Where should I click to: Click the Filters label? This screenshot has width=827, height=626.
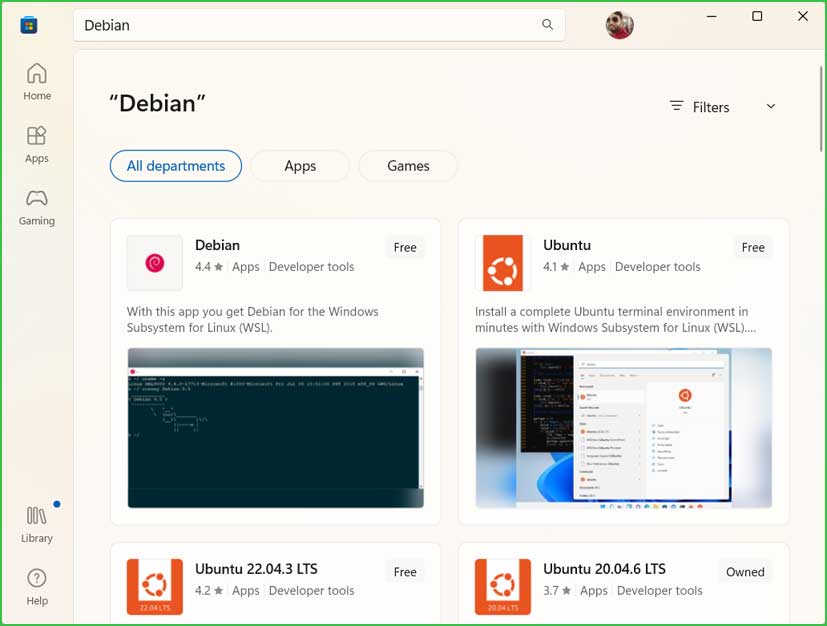(710, 107)
